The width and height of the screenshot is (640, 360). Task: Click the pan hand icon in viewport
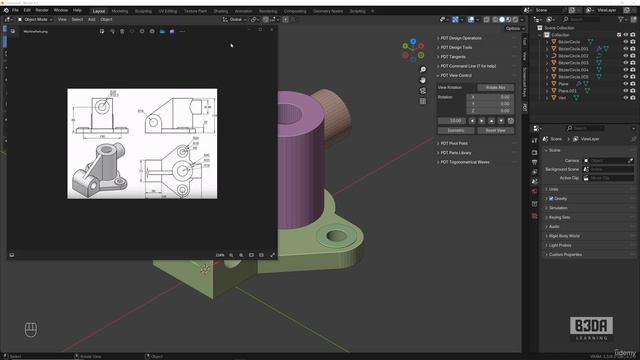[x=423, y=80]
